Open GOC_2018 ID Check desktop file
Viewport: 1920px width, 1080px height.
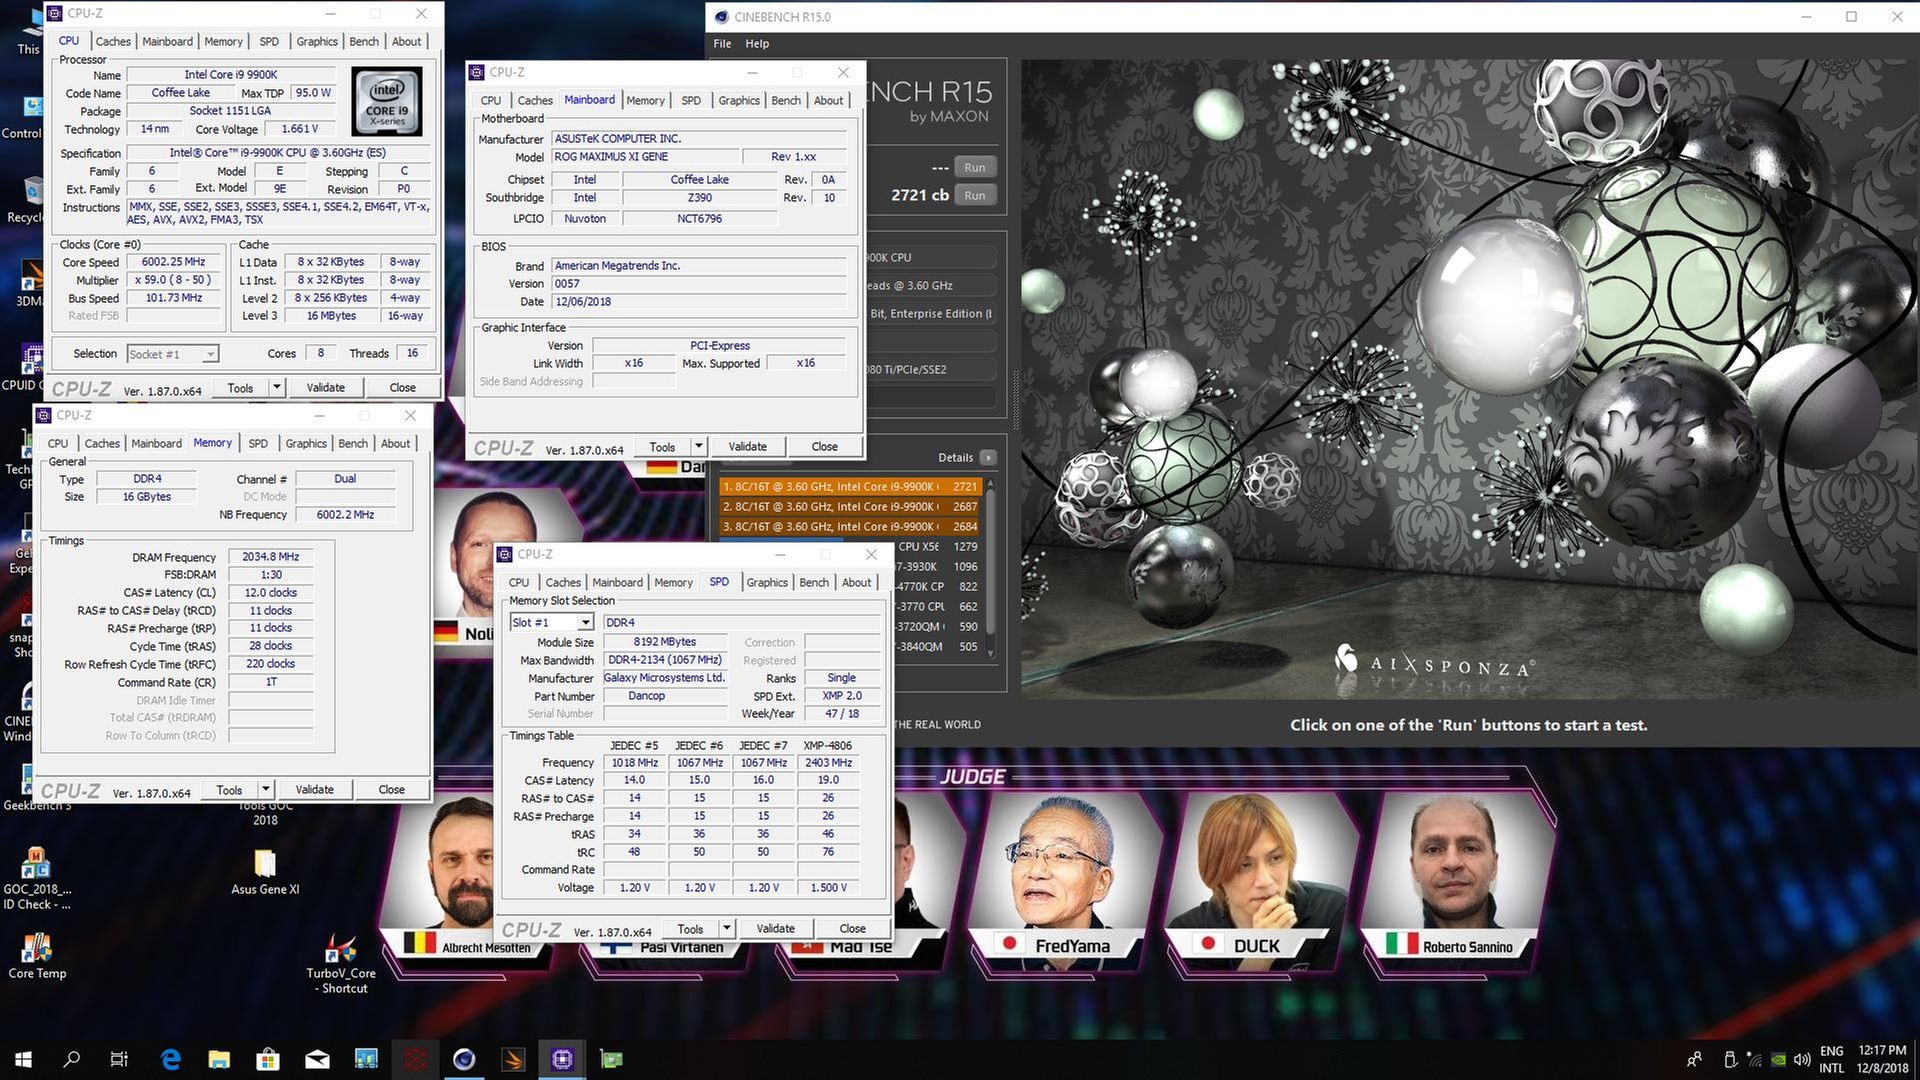[x=36, y=880]
